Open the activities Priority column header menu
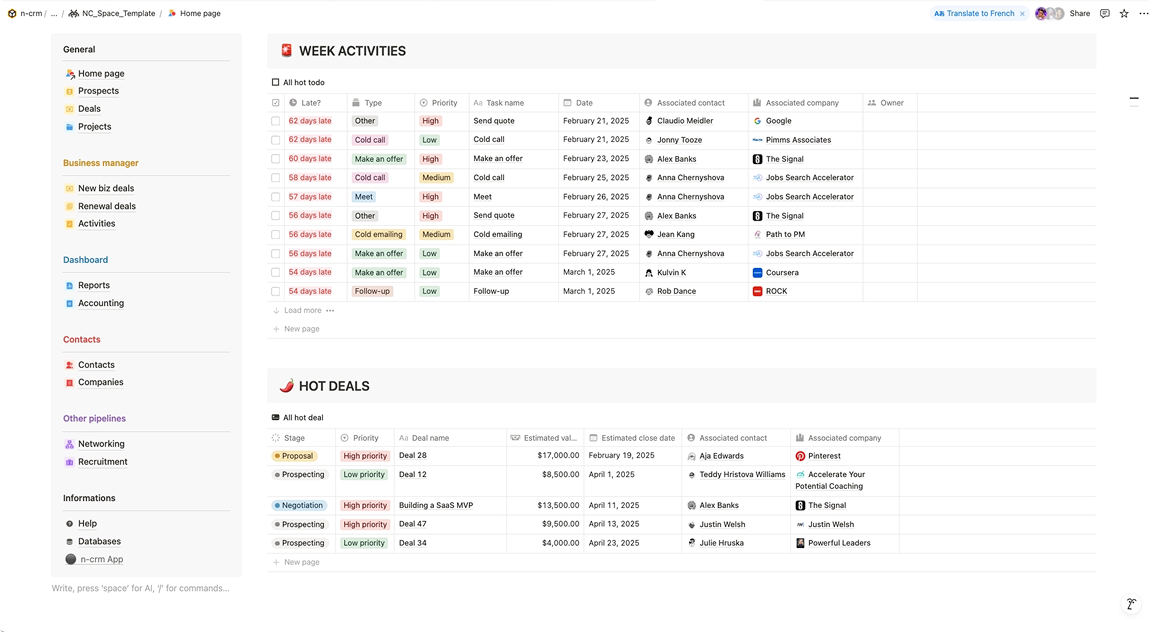 tap(442, 103)
